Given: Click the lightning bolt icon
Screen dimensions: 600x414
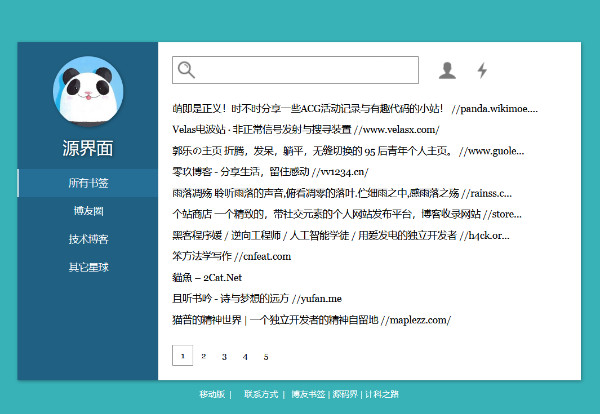Looking at the screenshot, I should (x=482, y=70).
